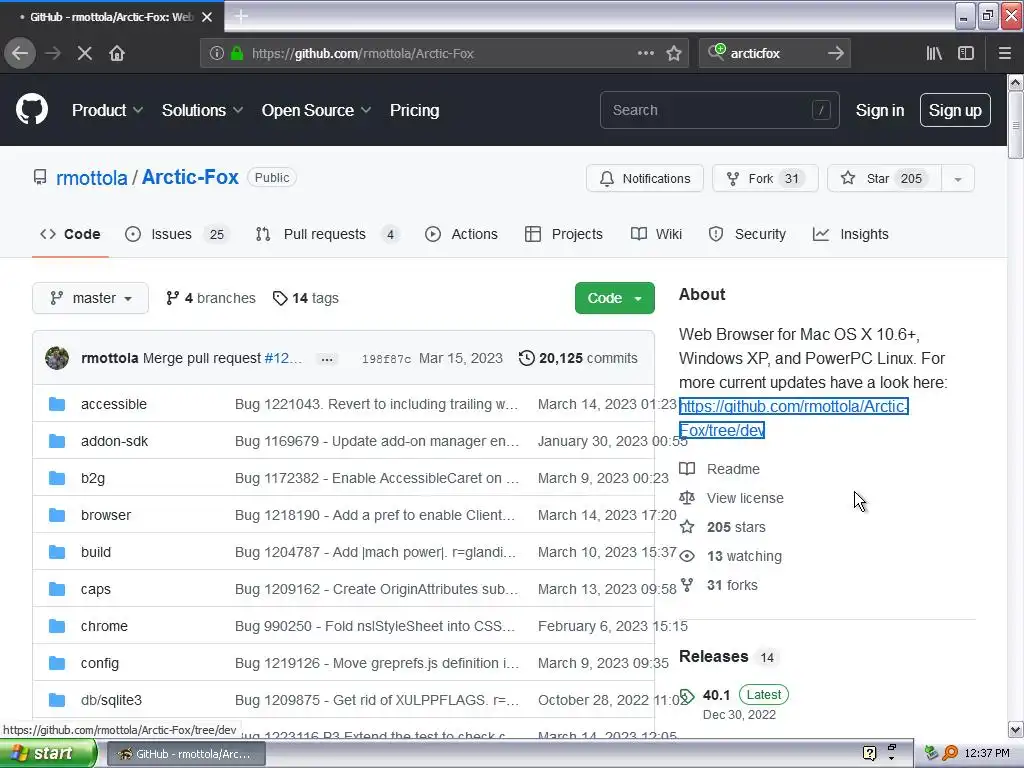1024x768 pixels.
Task: Switch to the Issues tab
Action: point(176,234)
